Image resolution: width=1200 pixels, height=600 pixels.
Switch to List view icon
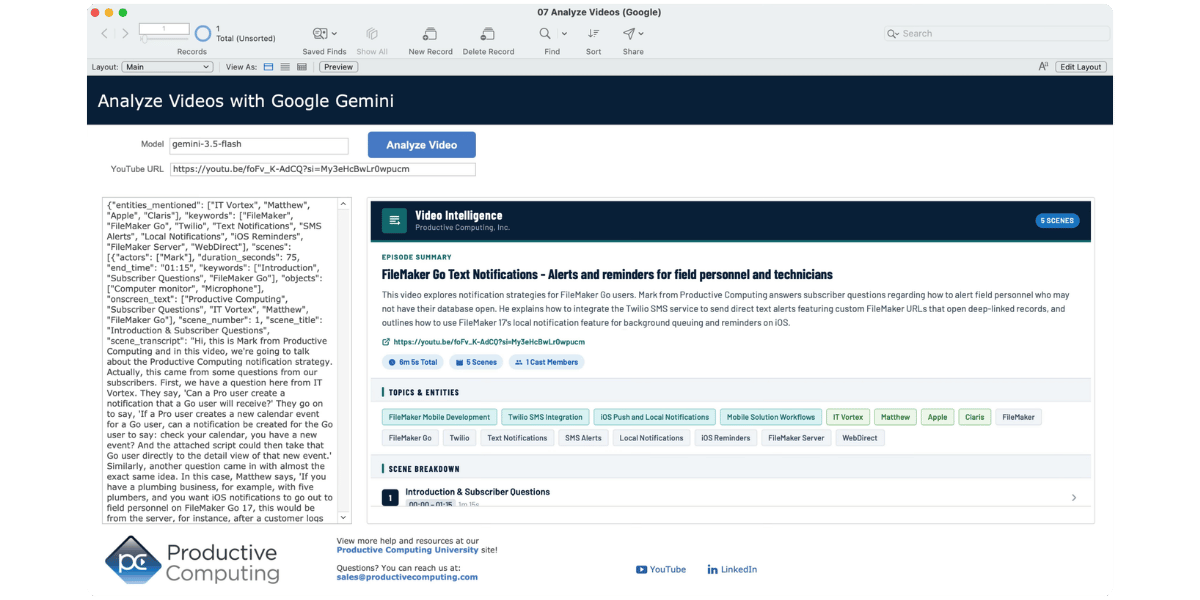(285, 67)
